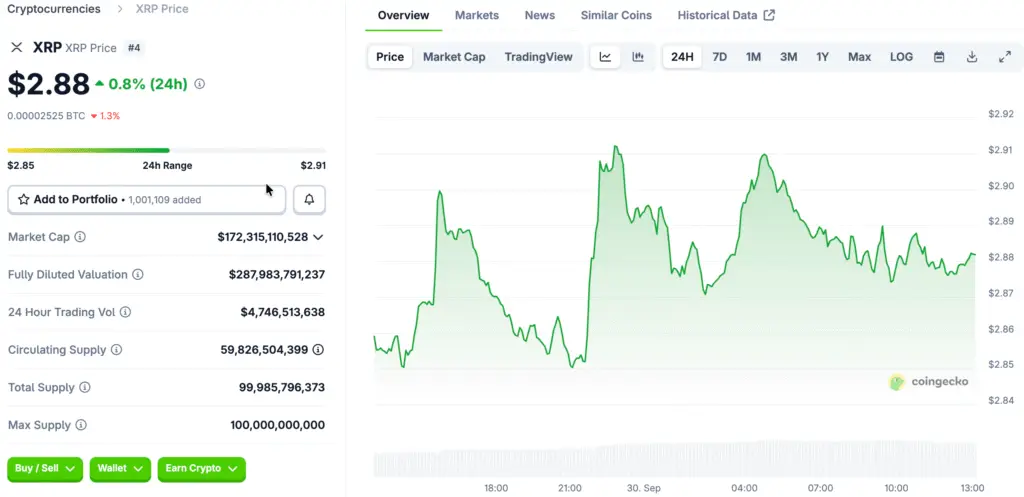Select the Max time range
Viewport: 1024px width, 497px height.
(859, 57)
